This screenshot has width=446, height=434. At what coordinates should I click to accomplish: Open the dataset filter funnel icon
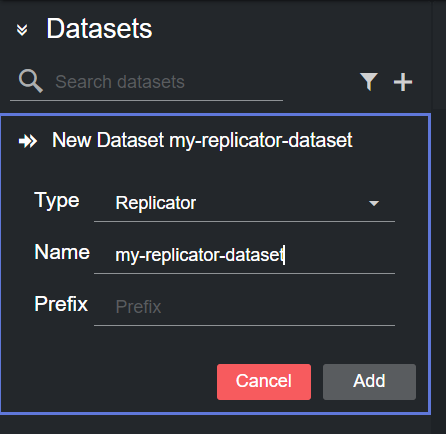pyautogui.click(x=369, y=82)
